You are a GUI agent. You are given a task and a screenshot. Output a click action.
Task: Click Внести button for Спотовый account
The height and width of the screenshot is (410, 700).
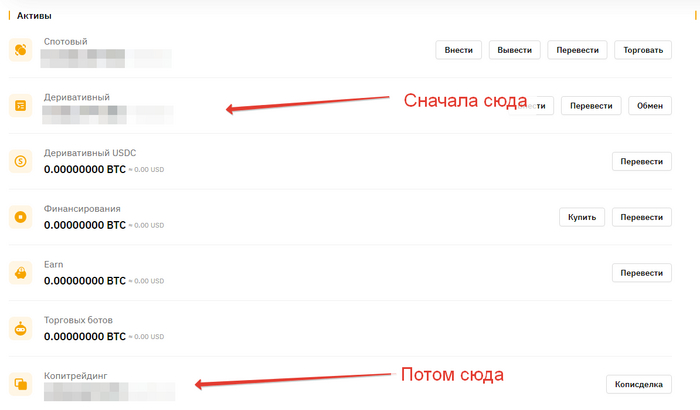(458, 50)
